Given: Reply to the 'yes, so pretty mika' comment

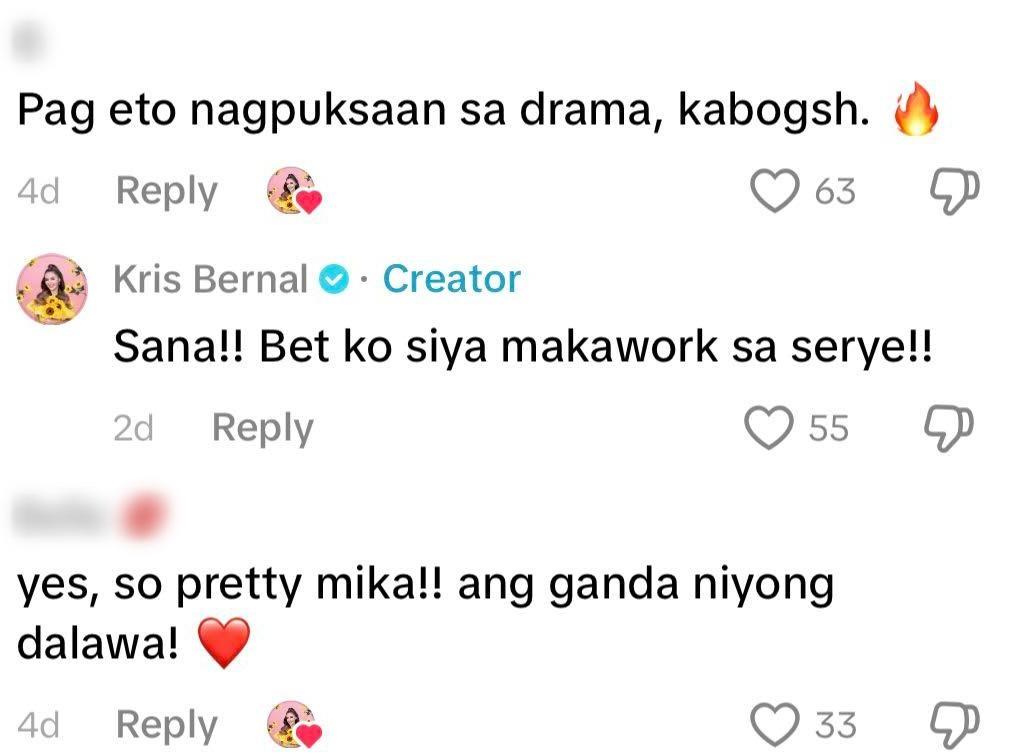Looking at the screenshot, I should point(166,723).
